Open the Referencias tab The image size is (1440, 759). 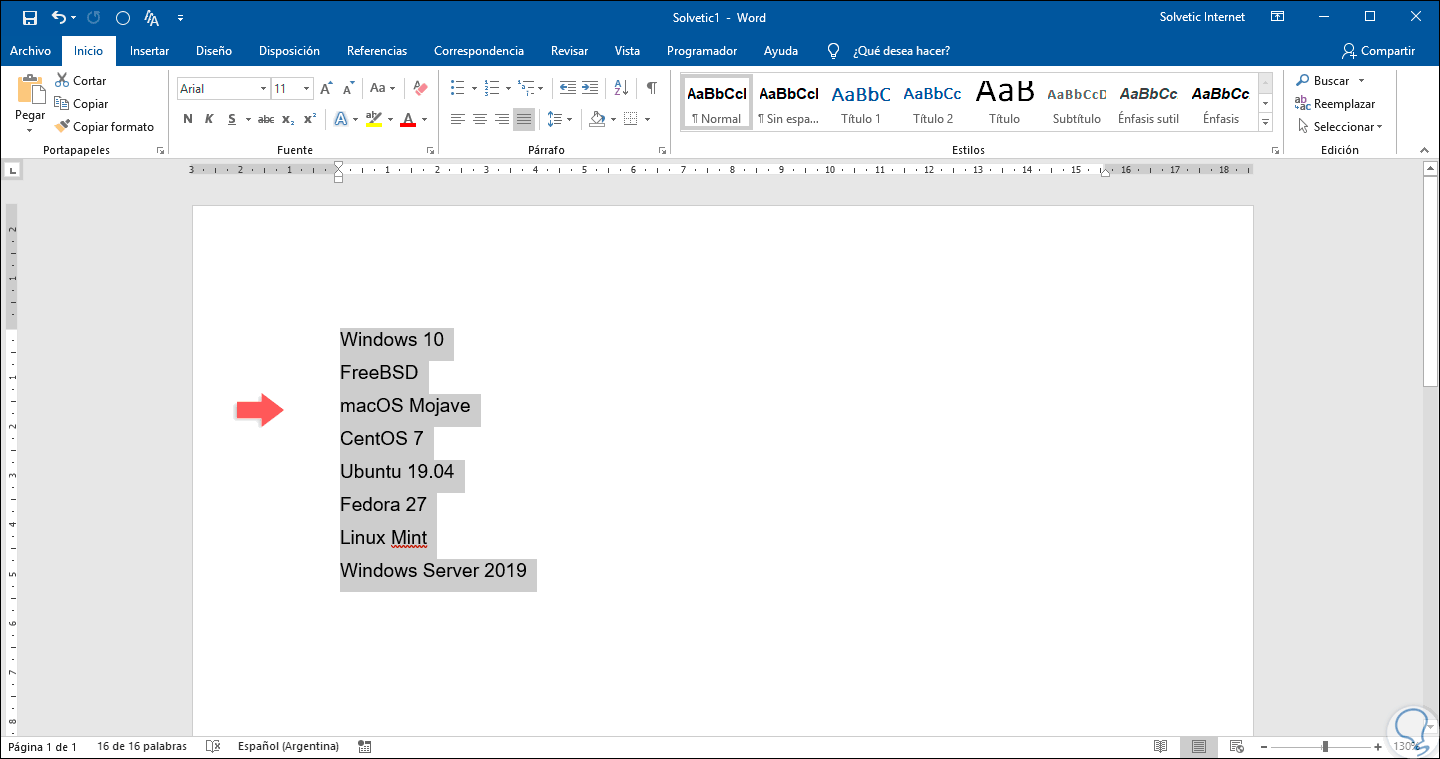[377, 51]
